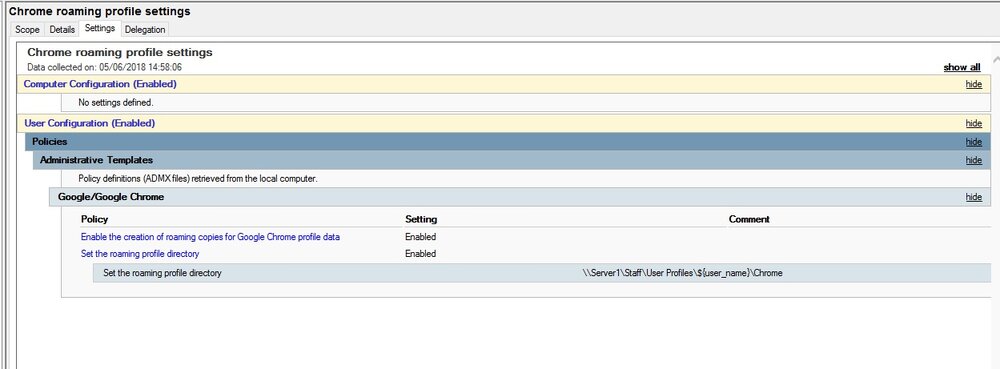Click the Policy column header

coord(94,219)
